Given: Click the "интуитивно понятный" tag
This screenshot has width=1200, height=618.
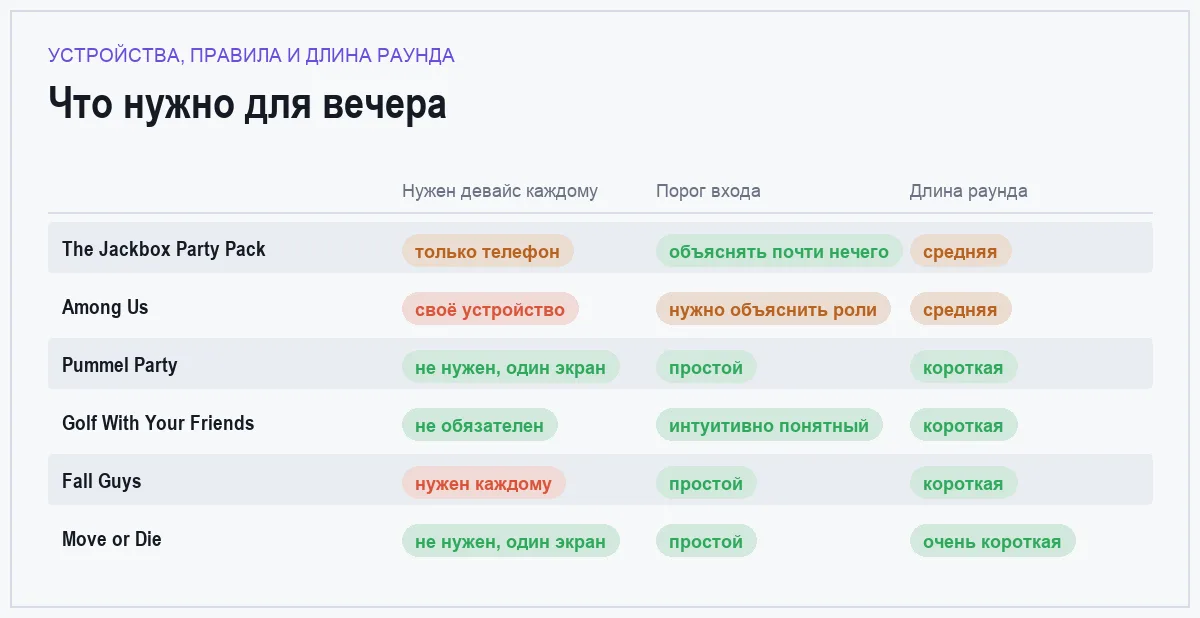Looking at the screenshot, I should [x=769, y=425].
